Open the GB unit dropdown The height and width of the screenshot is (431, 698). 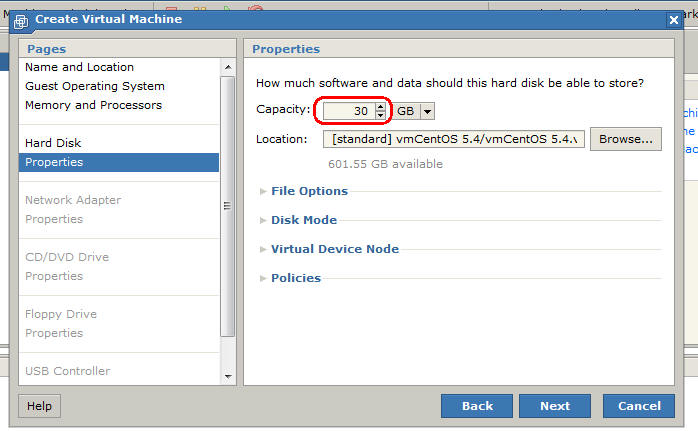click(427, 111)
